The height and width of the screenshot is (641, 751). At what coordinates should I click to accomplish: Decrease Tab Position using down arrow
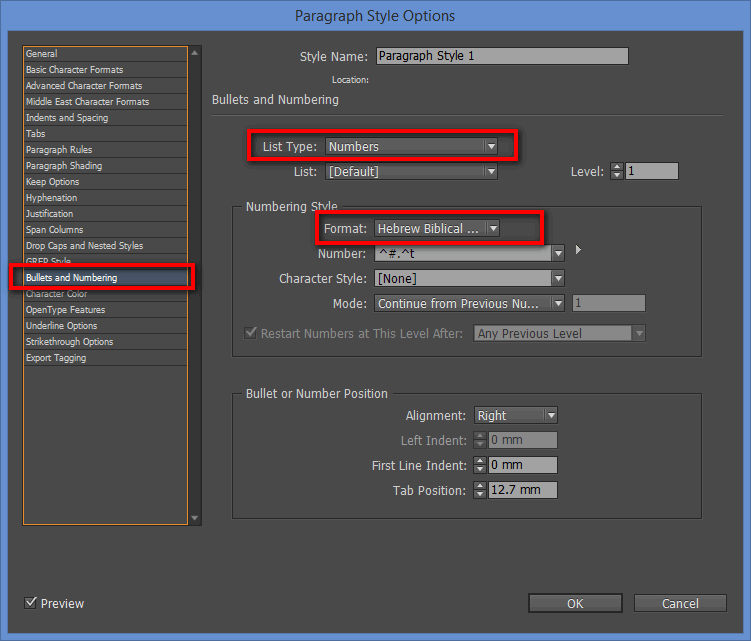click(479, 494)
